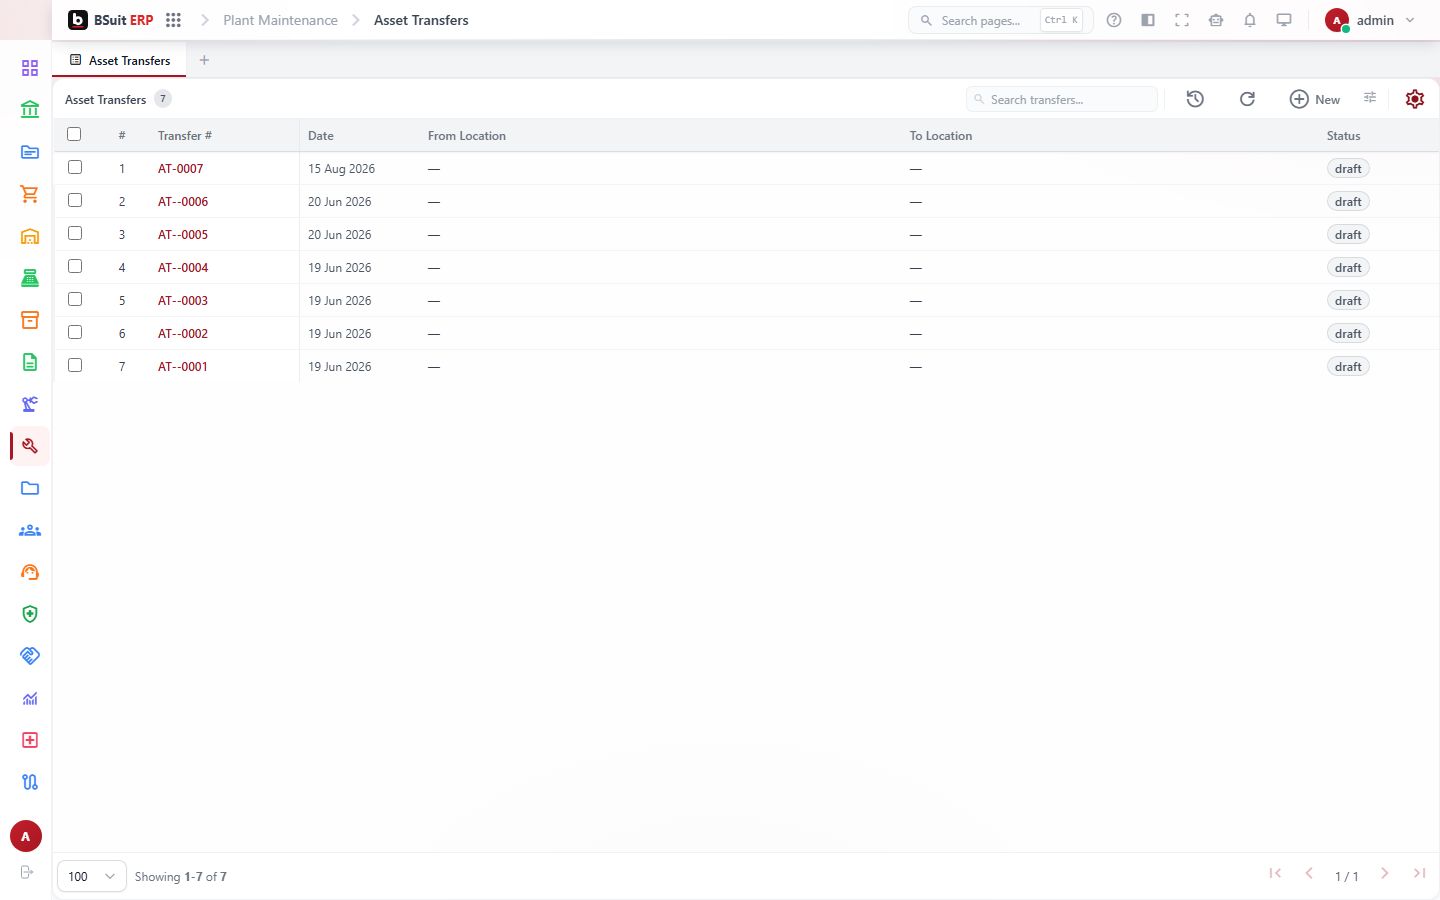Image resolution: width=1440 pixels, height=900 pixels.
Task: Refresh the Asset Transfers list
Action: (1247, 99)
